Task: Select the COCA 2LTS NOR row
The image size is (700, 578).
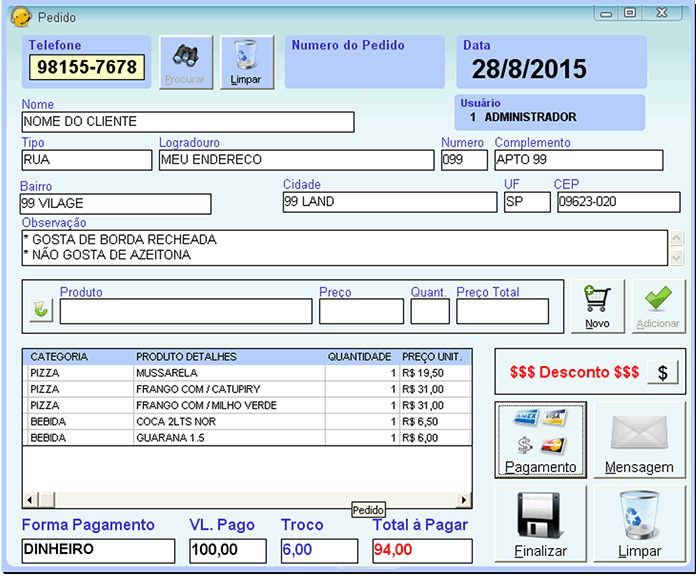Action: [247, 422]
